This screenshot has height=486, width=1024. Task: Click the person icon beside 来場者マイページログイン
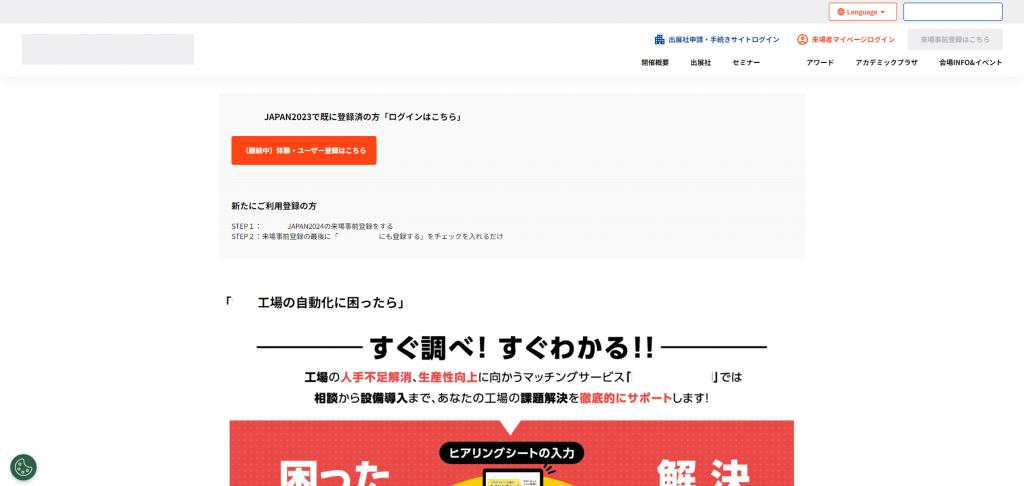(x=802, y=40)
